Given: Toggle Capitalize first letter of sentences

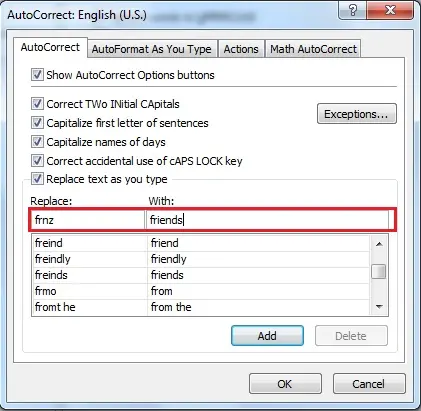Looking at the screenshot, I should click(37, 123).
